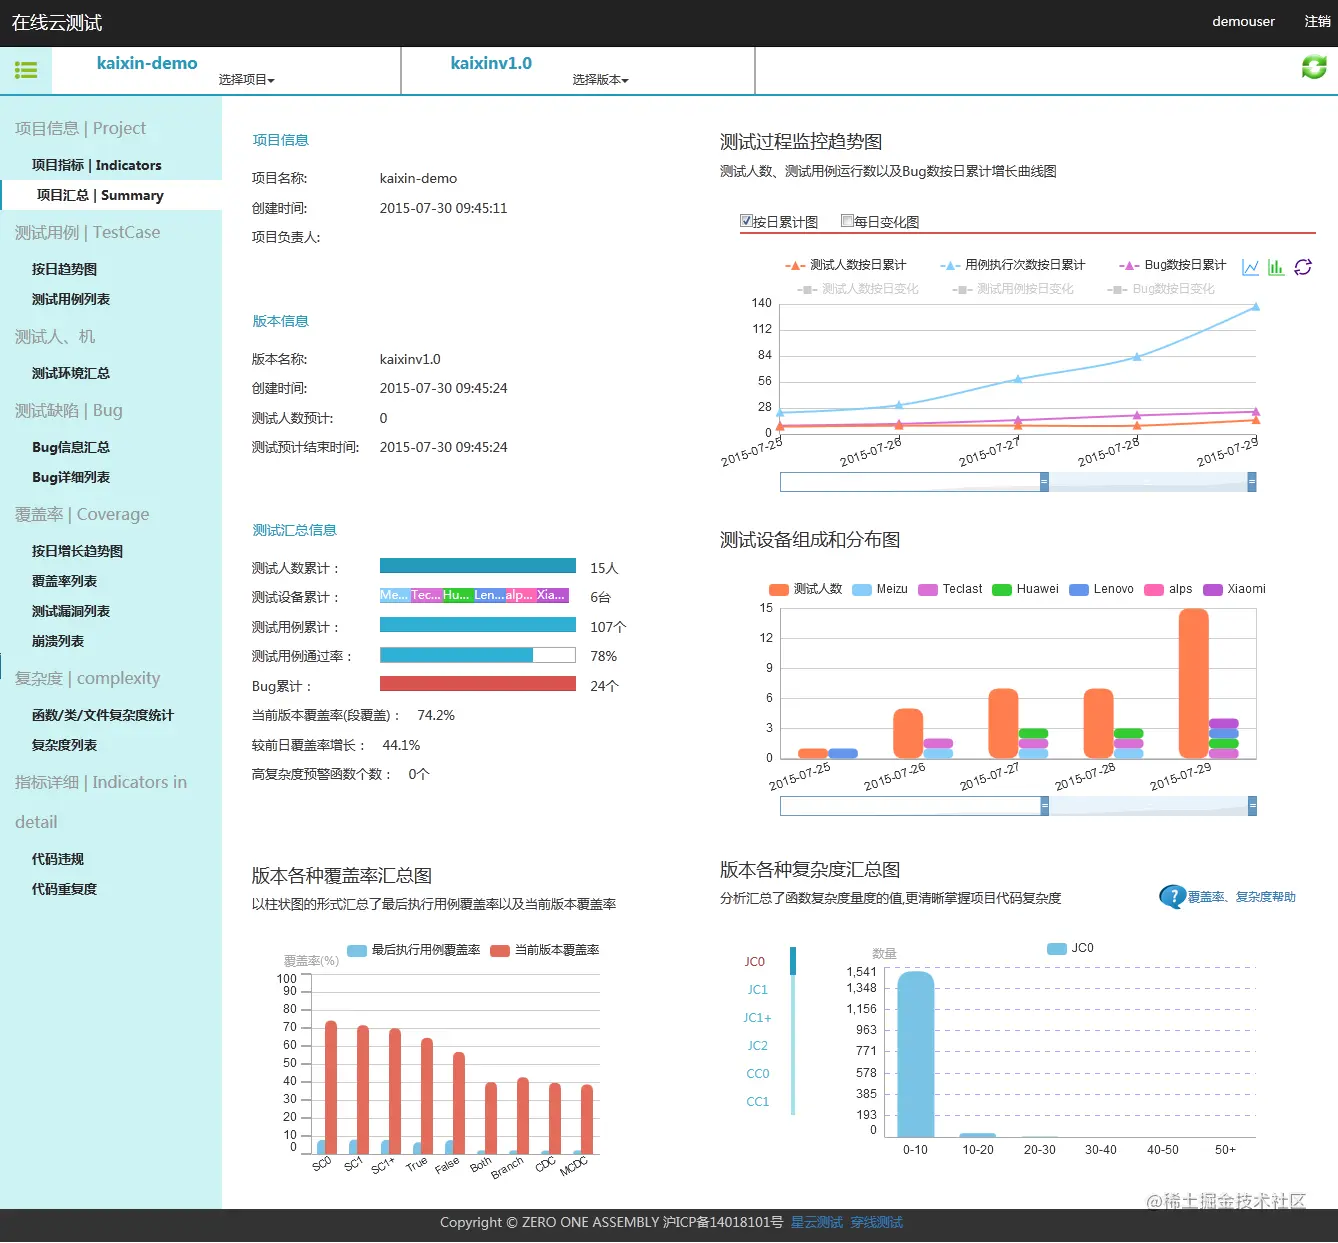The height and width of the screenshot is (1243, 1338).
Task: Toggle 当前版本覆盖率 legend item
Action: coord(545,950)
